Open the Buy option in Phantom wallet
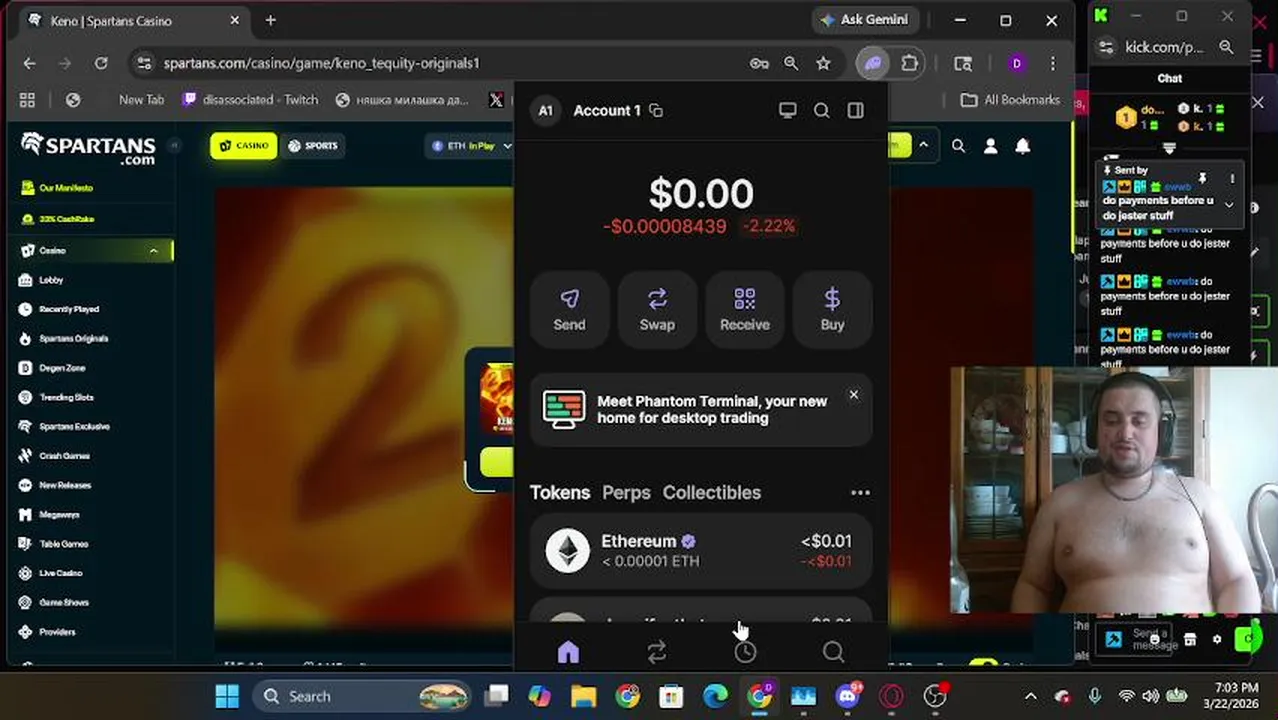The height and width of the screenshot is (720, 1278). click(x=832, y=309)
